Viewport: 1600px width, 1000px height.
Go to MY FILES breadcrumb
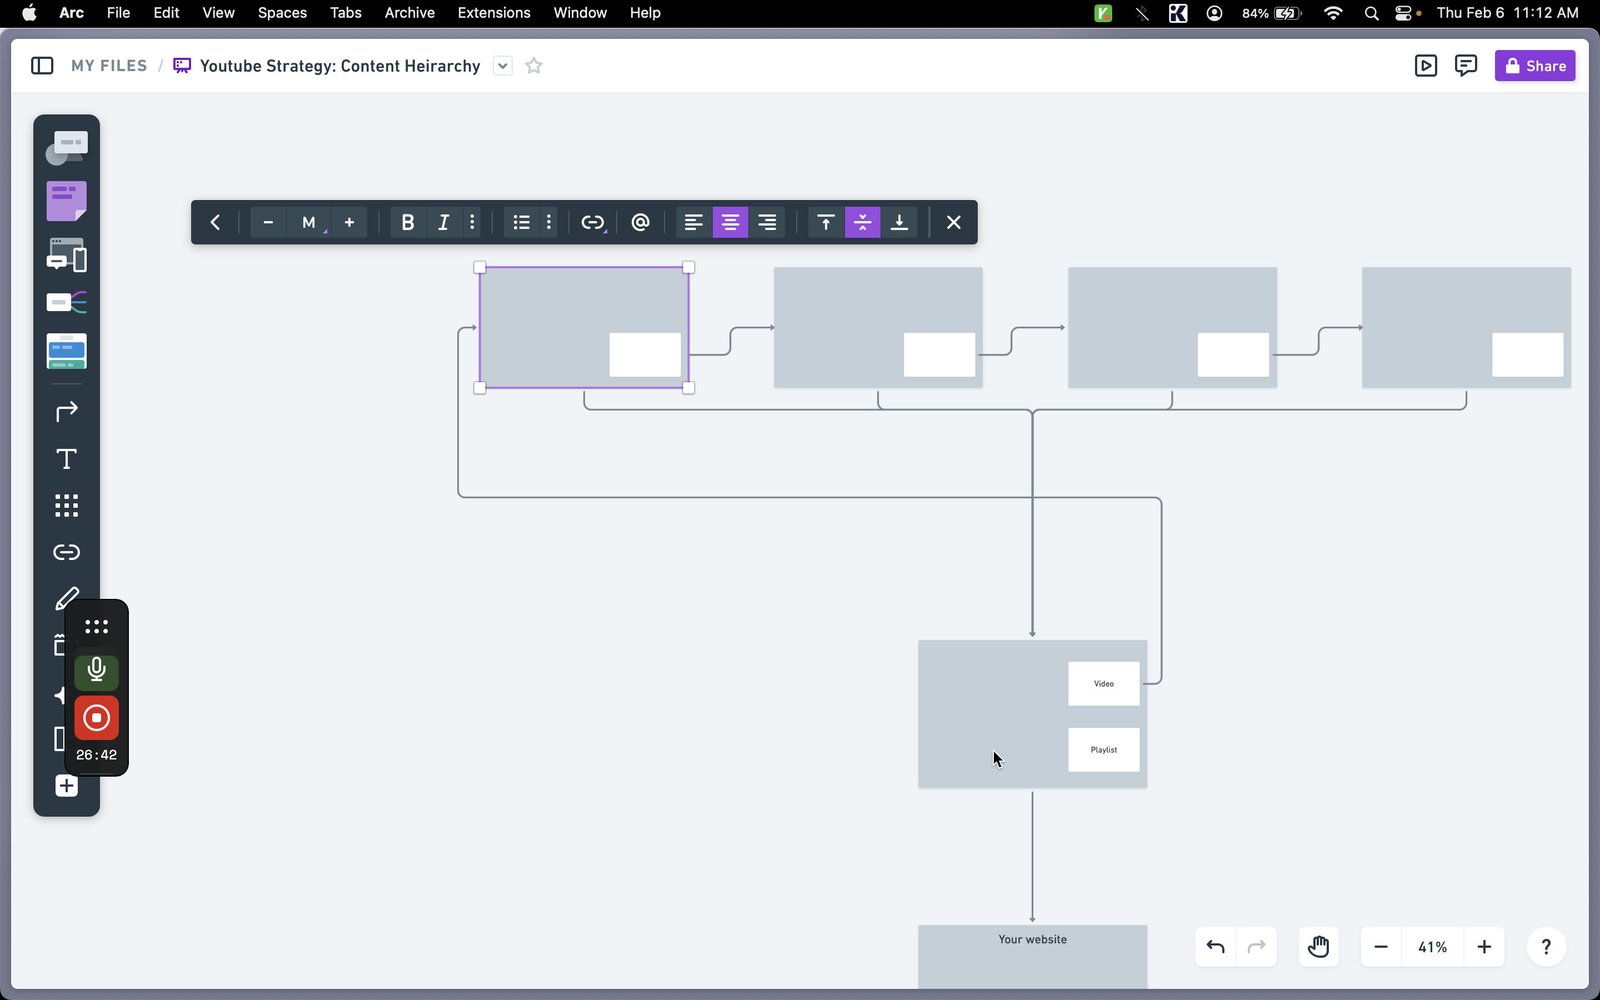(x=109, y=66)
